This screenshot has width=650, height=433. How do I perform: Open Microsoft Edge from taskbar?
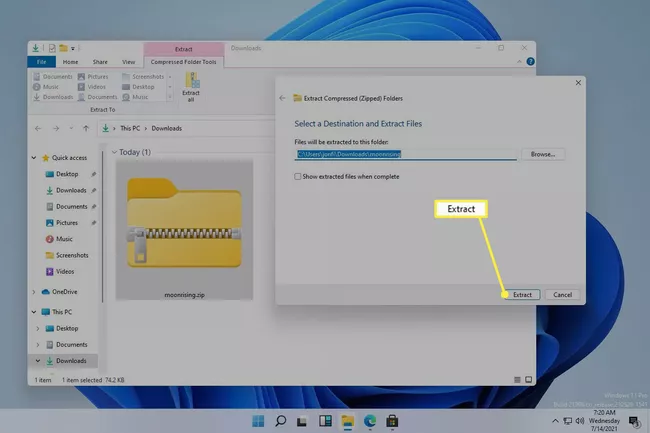[369, 420]
